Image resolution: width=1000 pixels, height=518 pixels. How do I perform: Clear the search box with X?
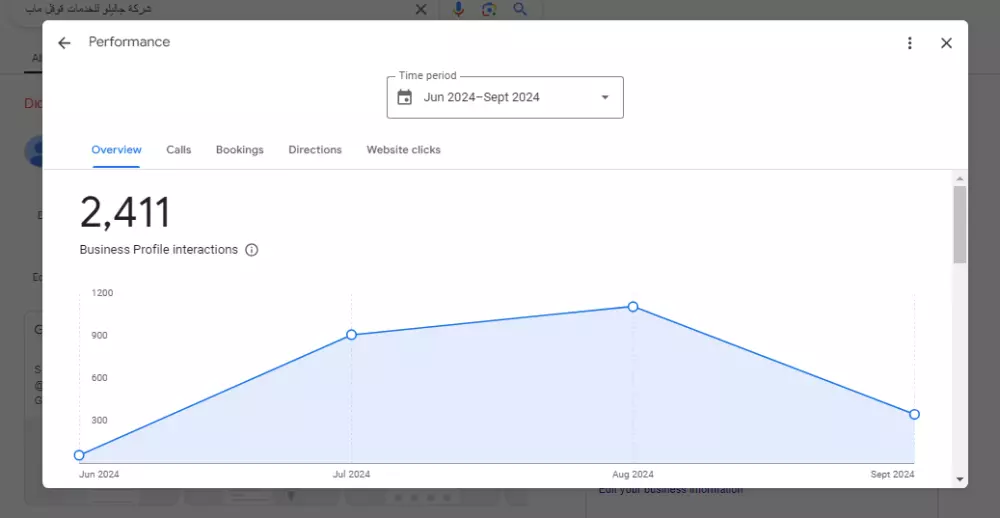point(421,9)
